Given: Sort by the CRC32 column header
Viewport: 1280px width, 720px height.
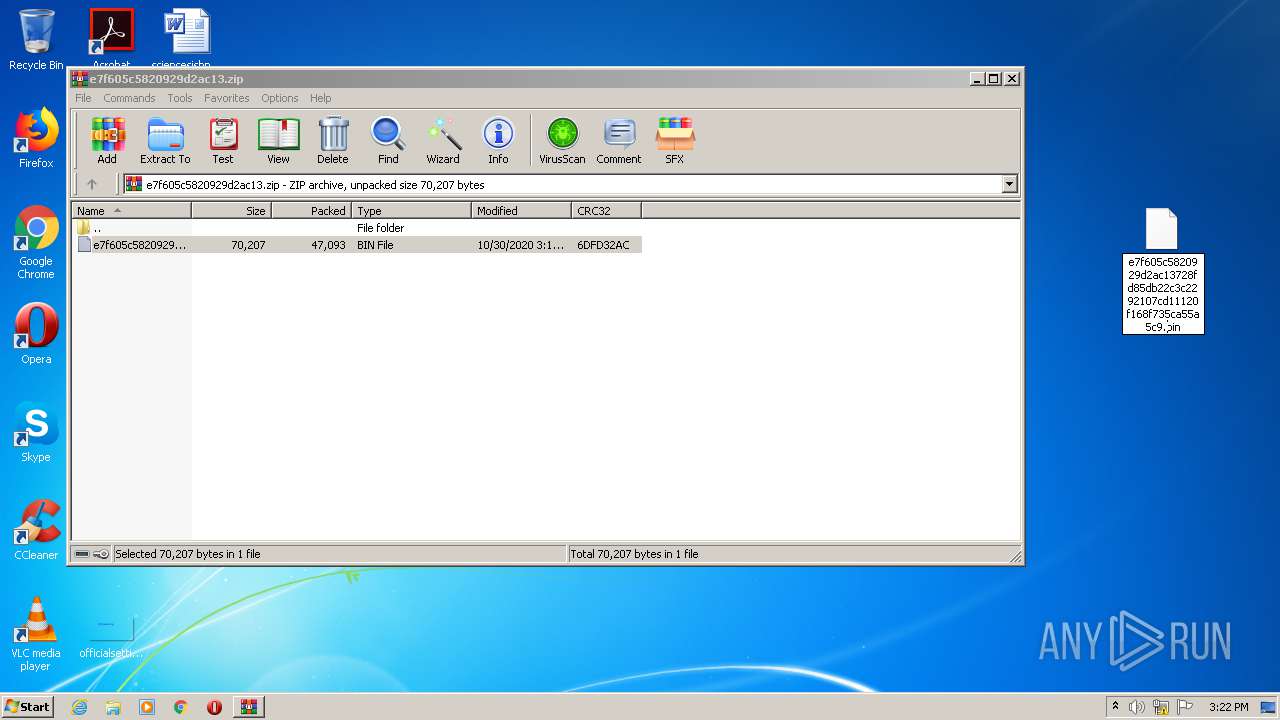Looking at the screenshot, I should pos(606,210).
